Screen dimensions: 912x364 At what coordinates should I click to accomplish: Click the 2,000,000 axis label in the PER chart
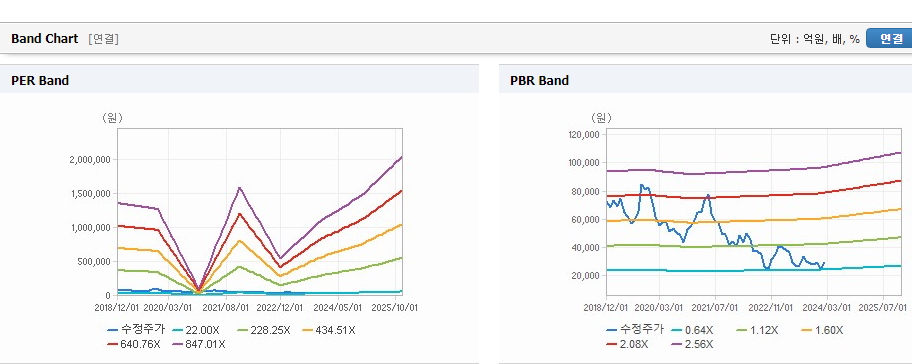[x=91, y=159]
